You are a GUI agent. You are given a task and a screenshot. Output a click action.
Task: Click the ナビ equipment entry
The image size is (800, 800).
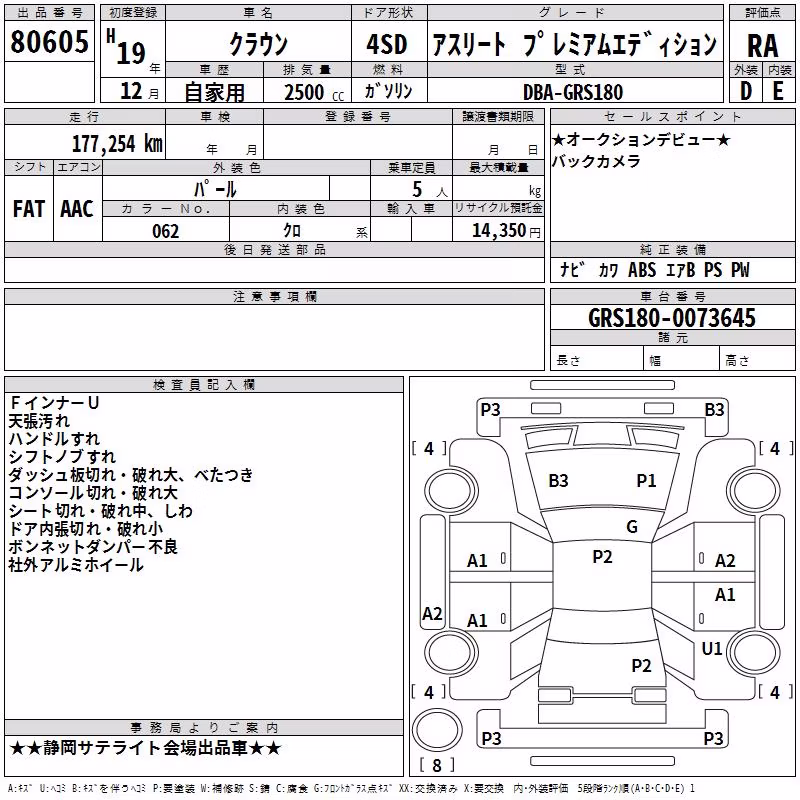[571, 269]
